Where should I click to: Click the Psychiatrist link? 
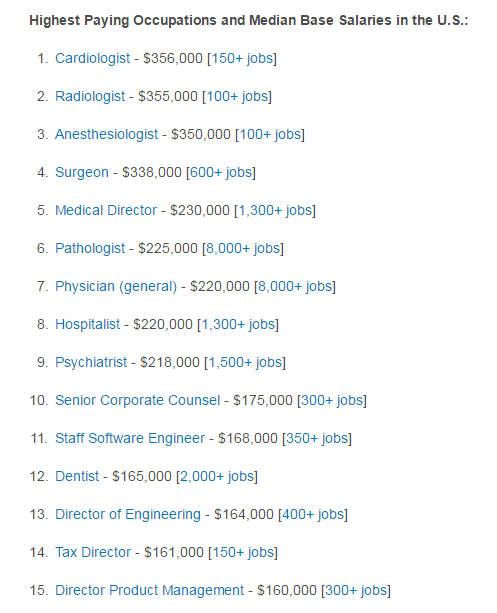91,362
